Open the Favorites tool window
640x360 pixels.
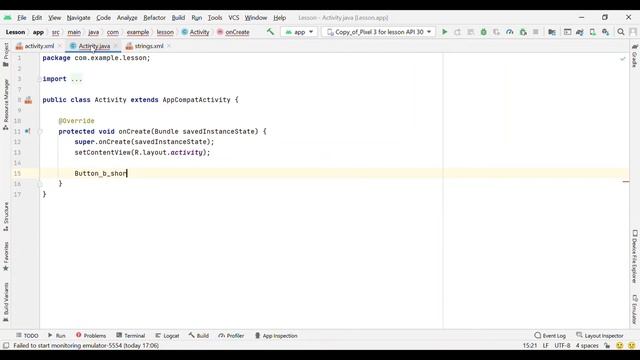(x=6, y=256)
